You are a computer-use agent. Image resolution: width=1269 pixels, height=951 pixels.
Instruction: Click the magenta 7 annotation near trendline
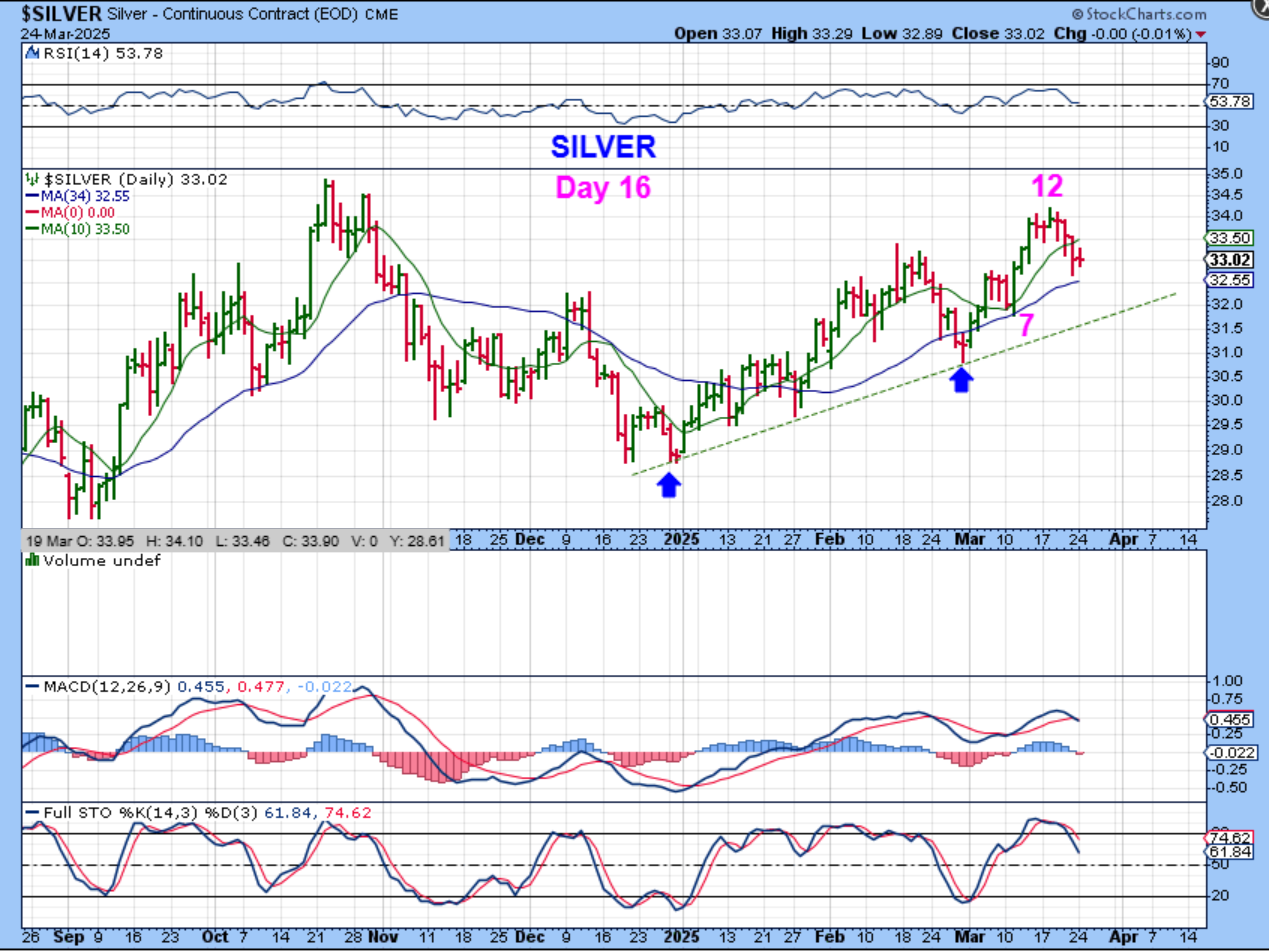pyautogui.click(x=1025, y=324)
